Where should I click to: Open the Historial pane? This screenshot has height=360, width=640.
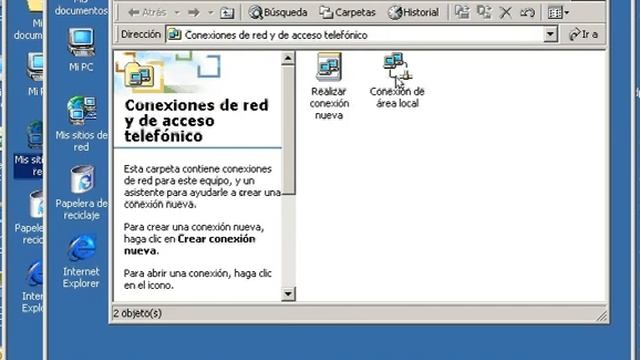point(413,13)
